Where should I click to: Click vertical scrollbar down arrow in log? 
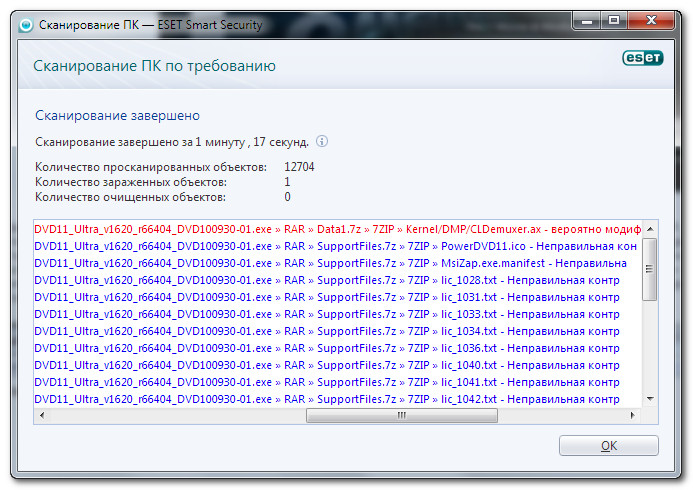[x=650, y=399]
